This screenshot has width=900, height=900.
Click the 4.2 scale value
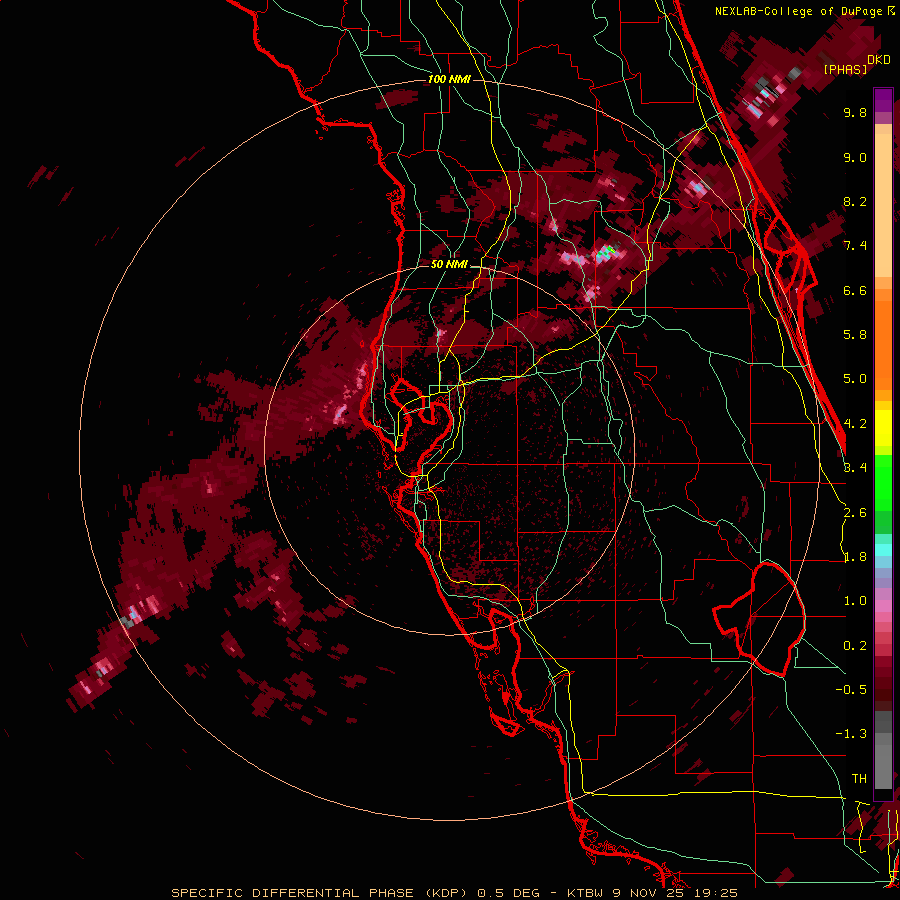point(855,424)
